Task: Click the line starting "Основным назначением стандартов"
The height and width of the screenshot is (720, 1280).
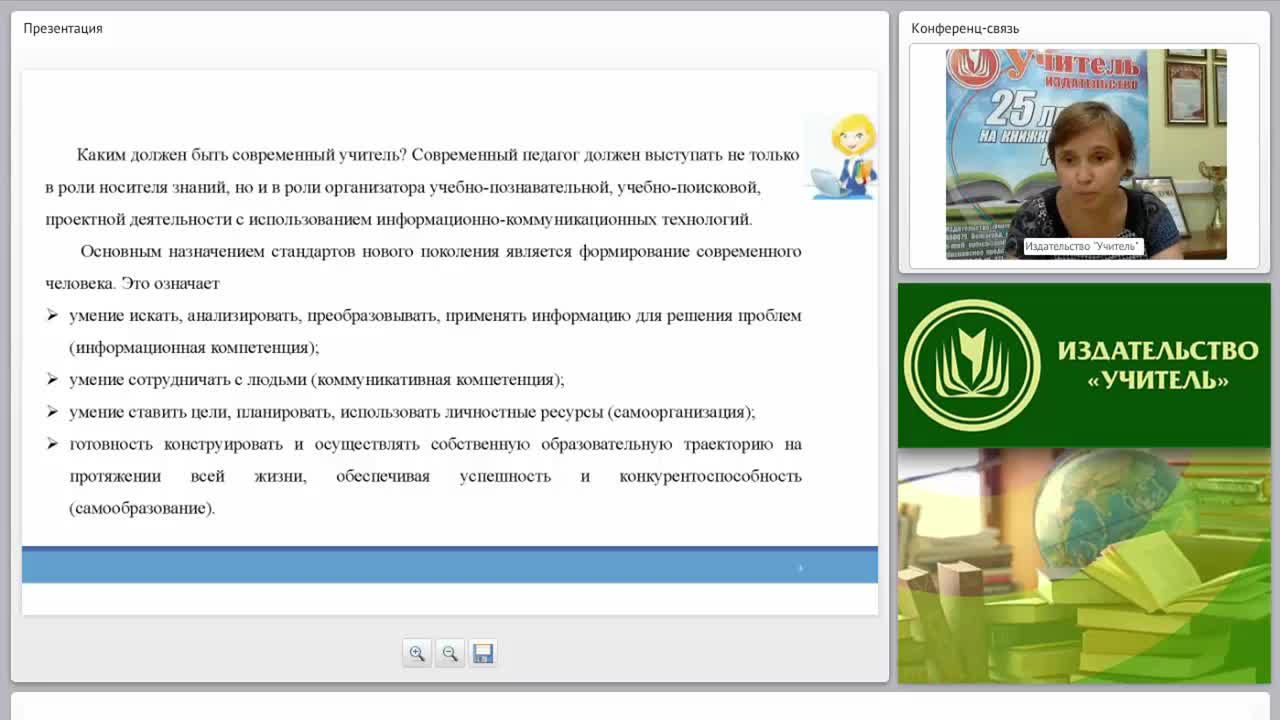Action: (441, 251)
